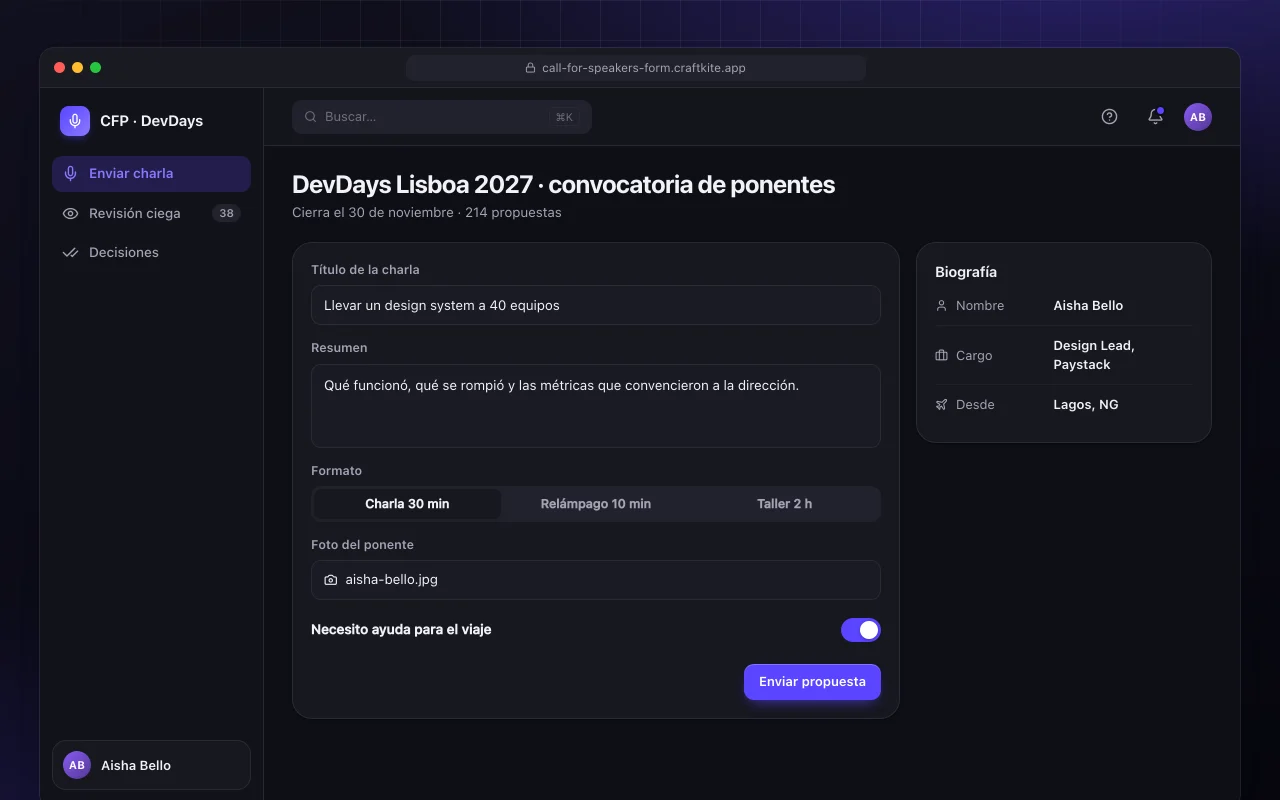Toggle off Necesito ayuda para el viaje

861,630
